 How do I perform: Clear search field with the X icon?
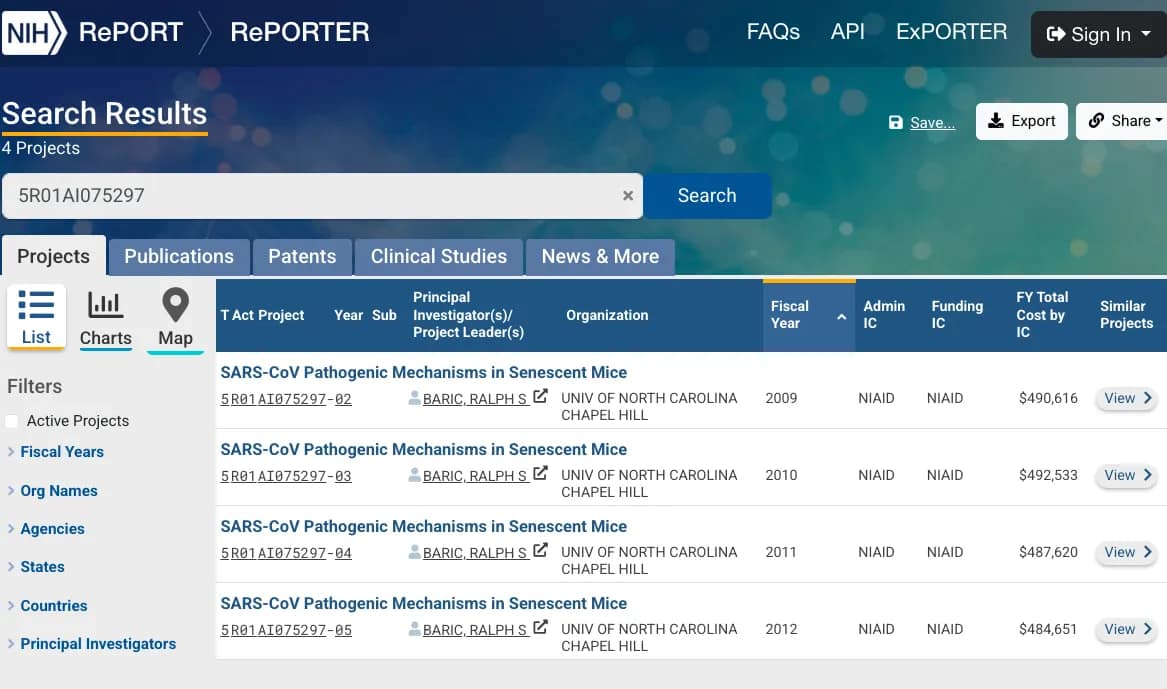pyautogui.click(x=627, y=196)
